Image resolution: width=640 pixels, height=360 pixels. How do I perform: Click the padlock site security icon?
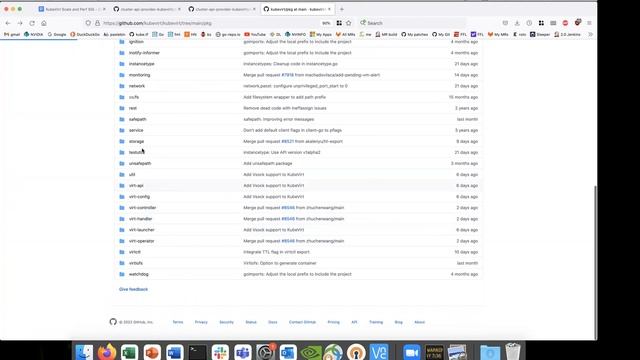97,23
